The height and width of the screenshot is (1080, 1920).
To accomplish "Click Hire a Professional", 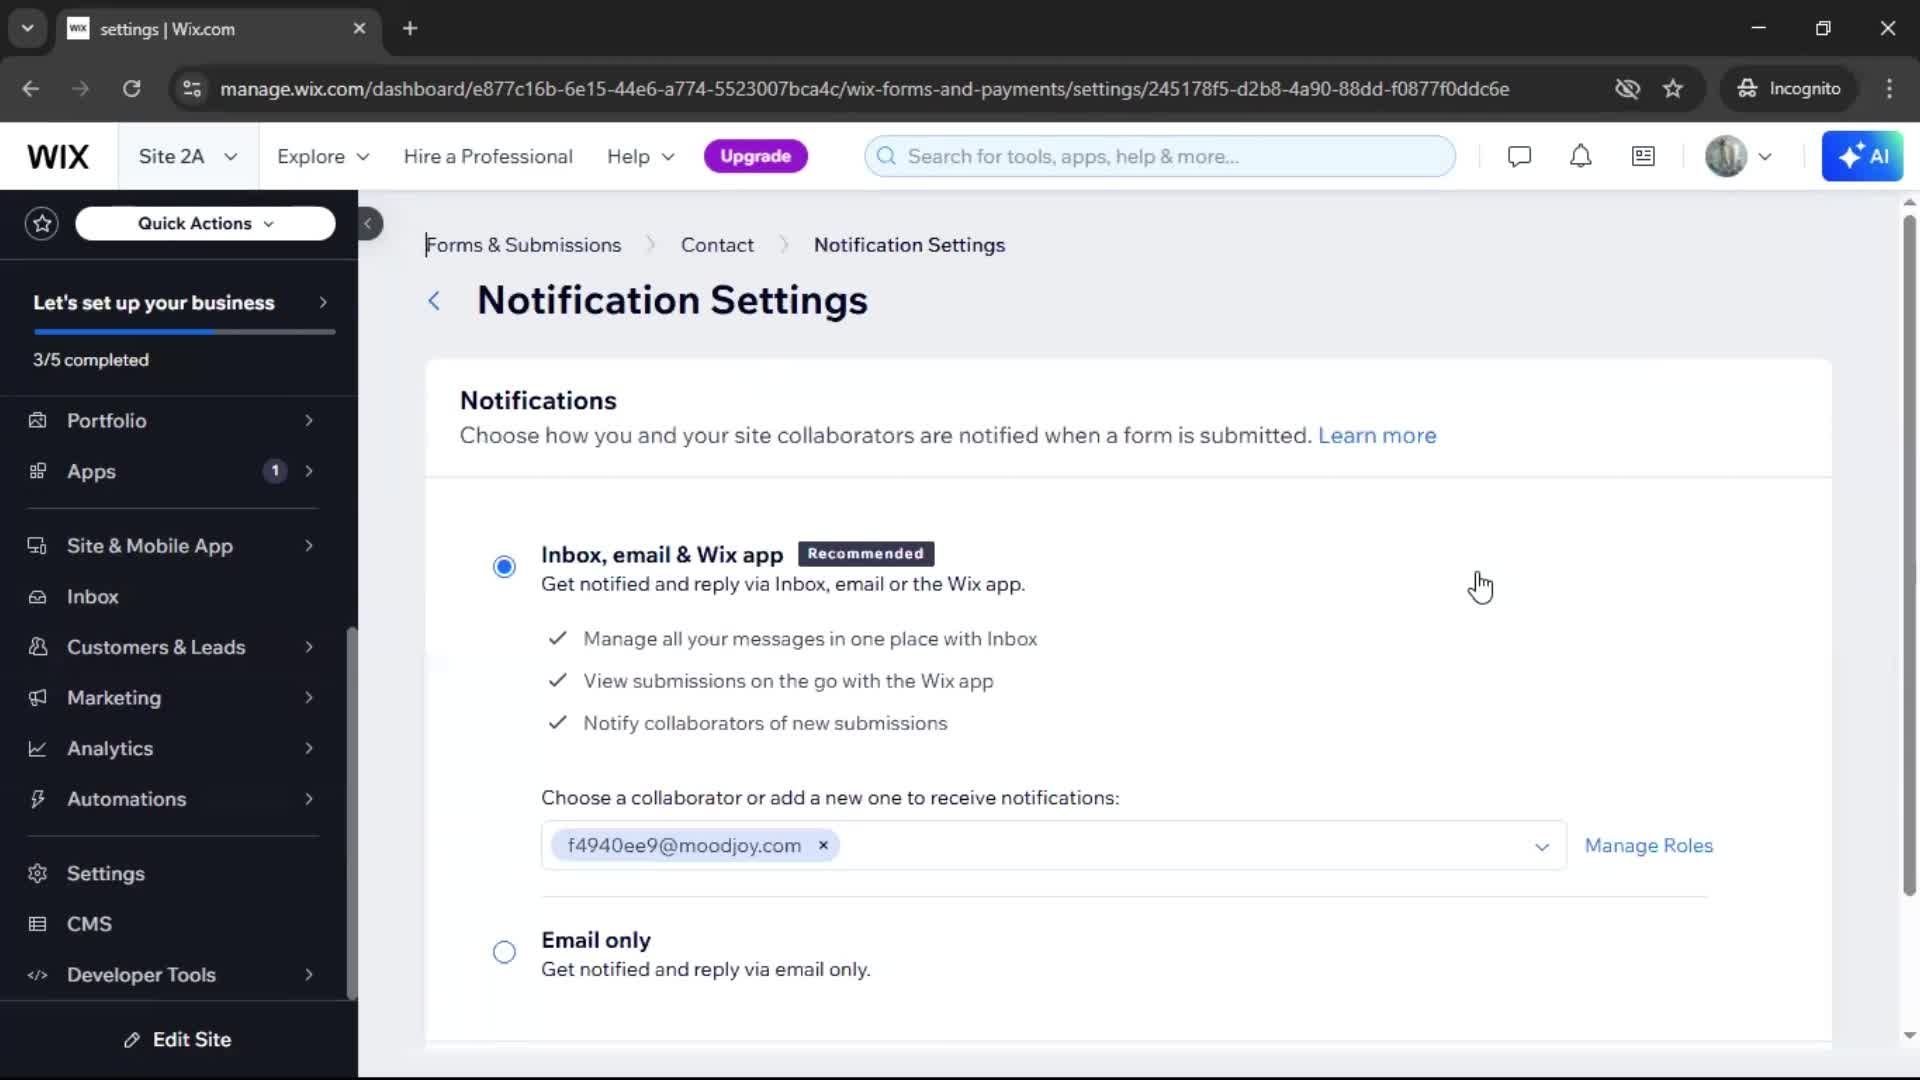I will click(488, 157).
